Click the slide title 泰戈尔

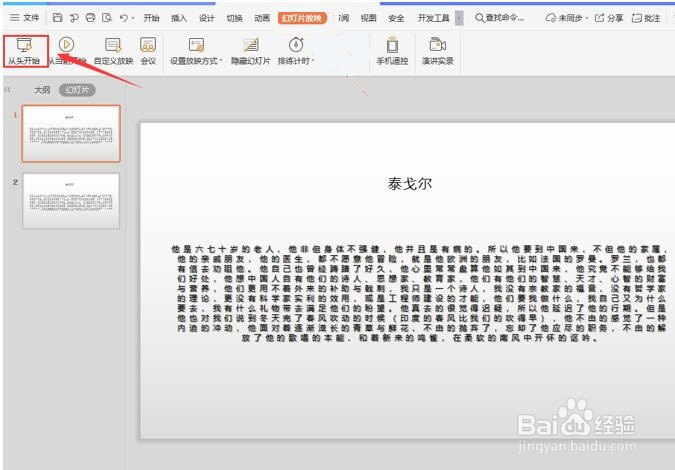point(409,184)
